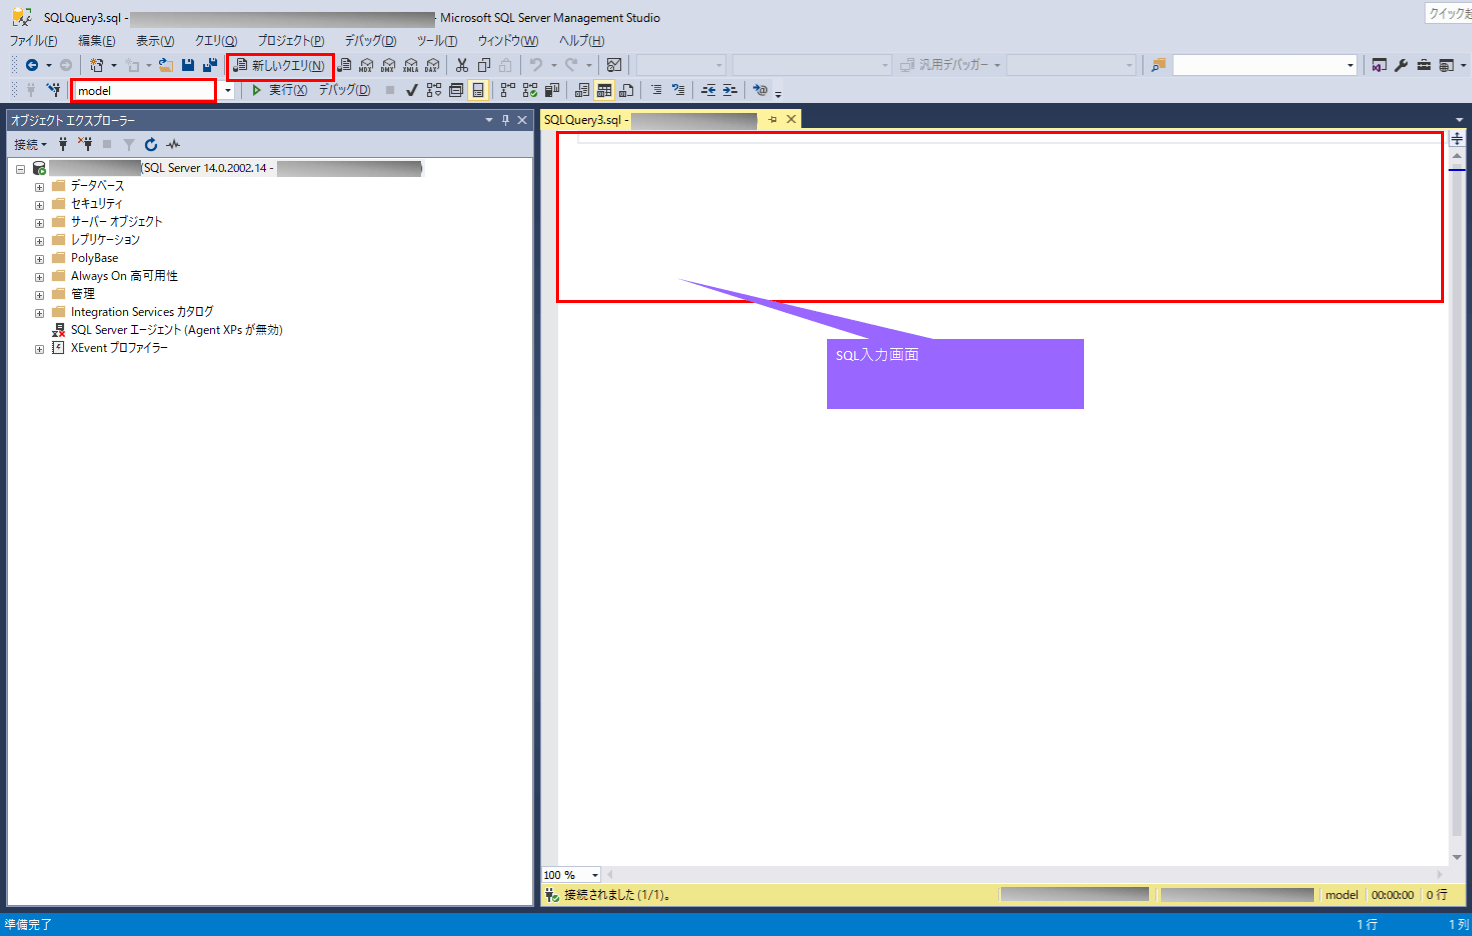
Task: Click the デバッグ(D) toolbar button
Action: (x=344, y=90)
